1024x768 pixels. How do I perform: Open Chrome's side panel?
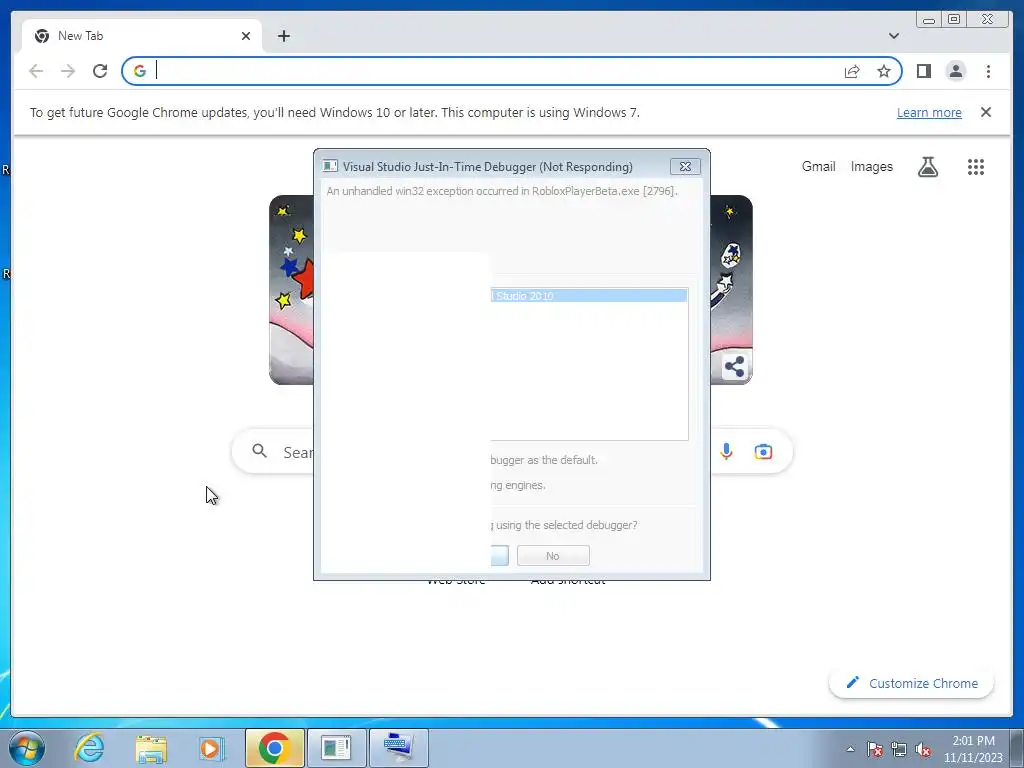coord(923,71)
